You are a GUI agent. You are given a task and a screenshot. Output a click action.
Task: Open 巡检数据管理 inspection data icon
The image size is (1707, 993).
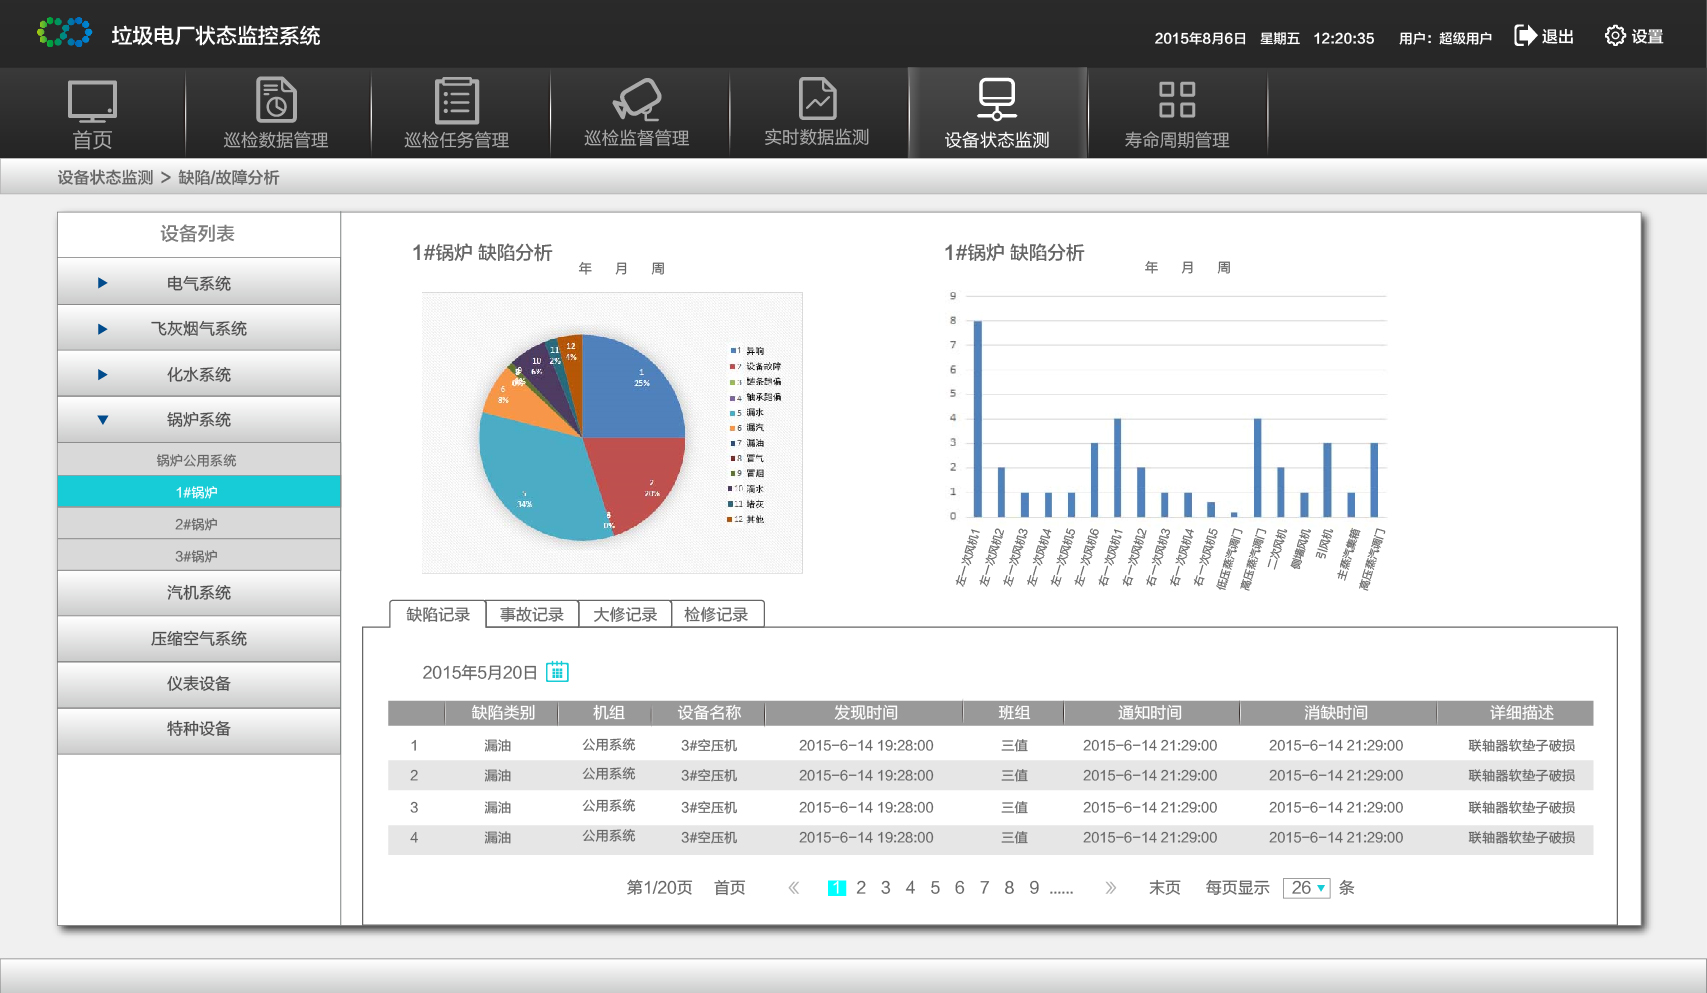pyautogui.click(x=276, y=101)
